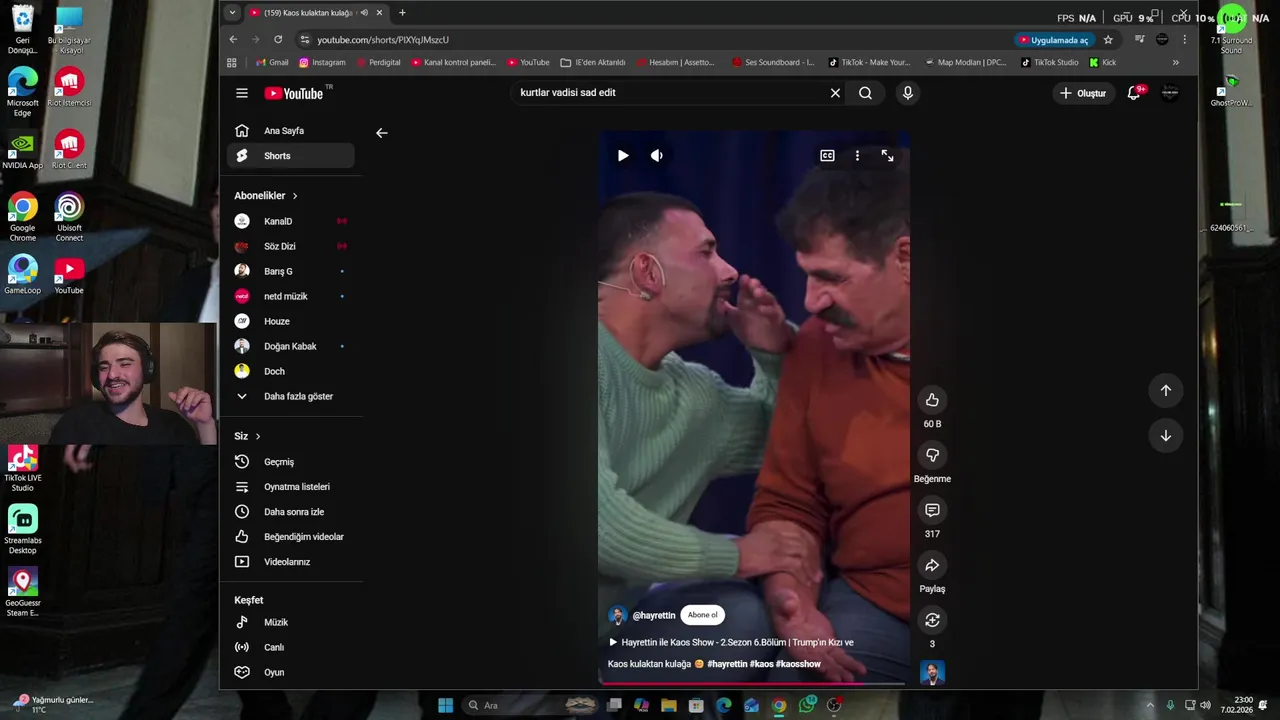Expand the Abonelikler section
This screenshot has height=720, width=1280.
tap(266, 196)
